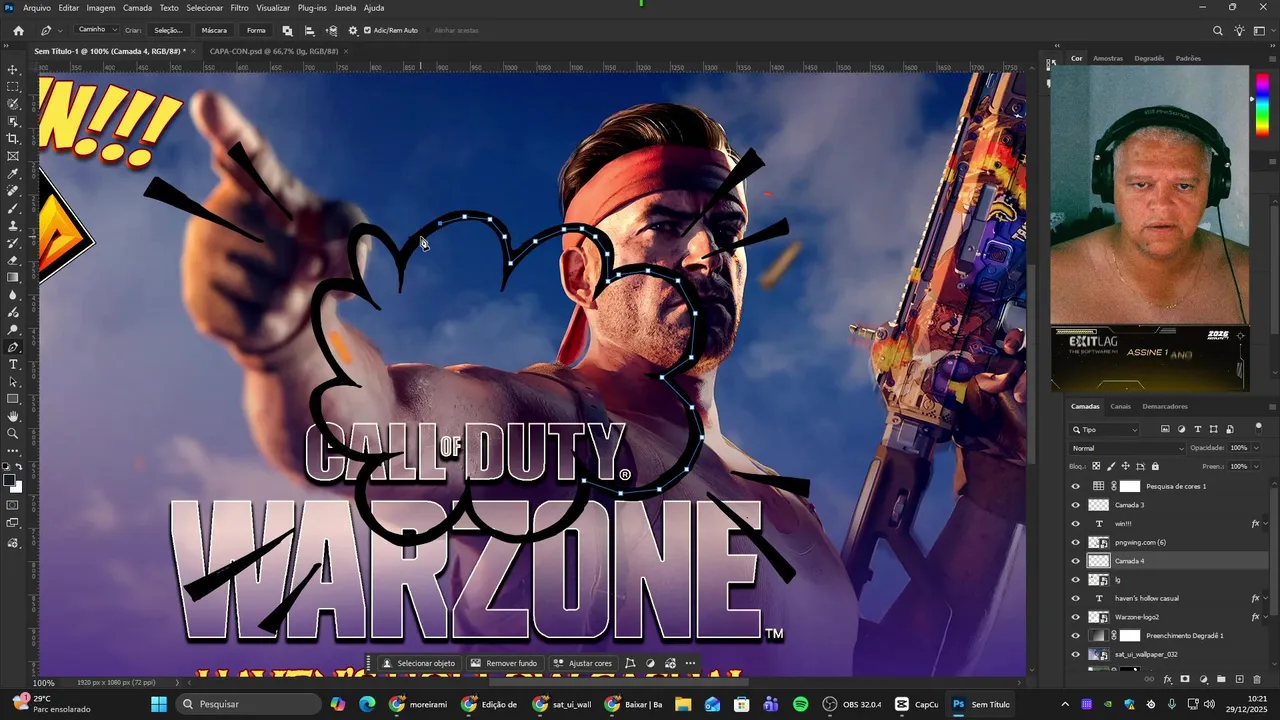This screenshot has height=720, width=1280.
Task: Click Ajustar cores in contextual bar
Action: [x=582, y=663]
